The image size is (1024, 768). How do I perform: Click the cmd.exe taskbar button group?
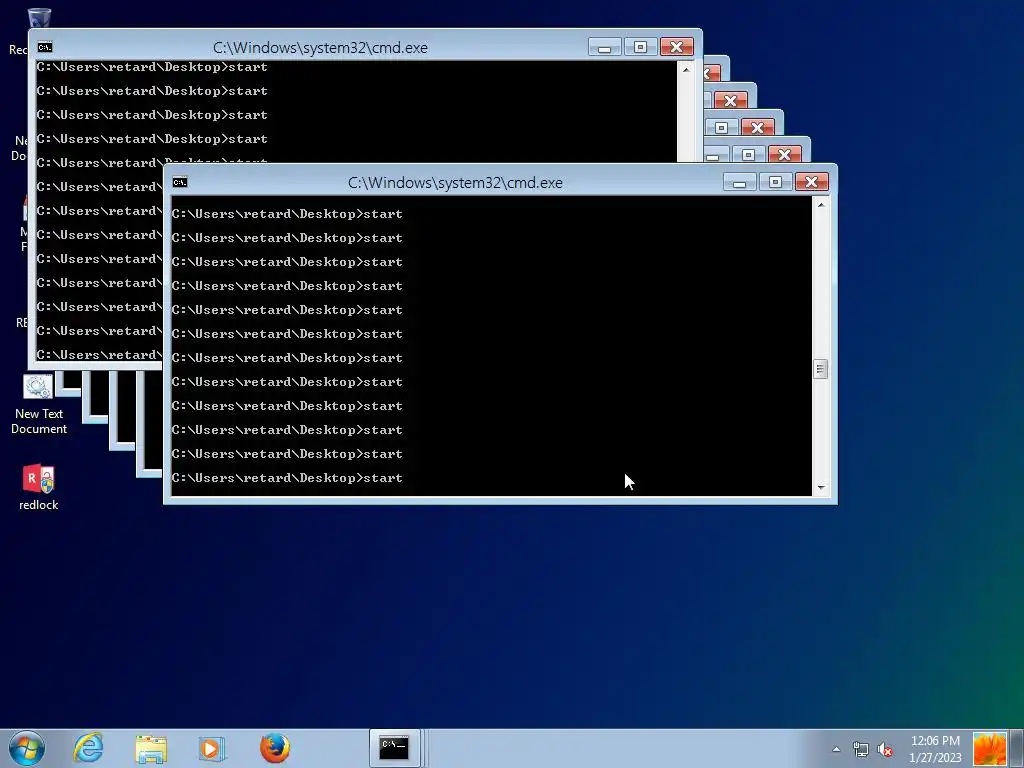(396, 748)
